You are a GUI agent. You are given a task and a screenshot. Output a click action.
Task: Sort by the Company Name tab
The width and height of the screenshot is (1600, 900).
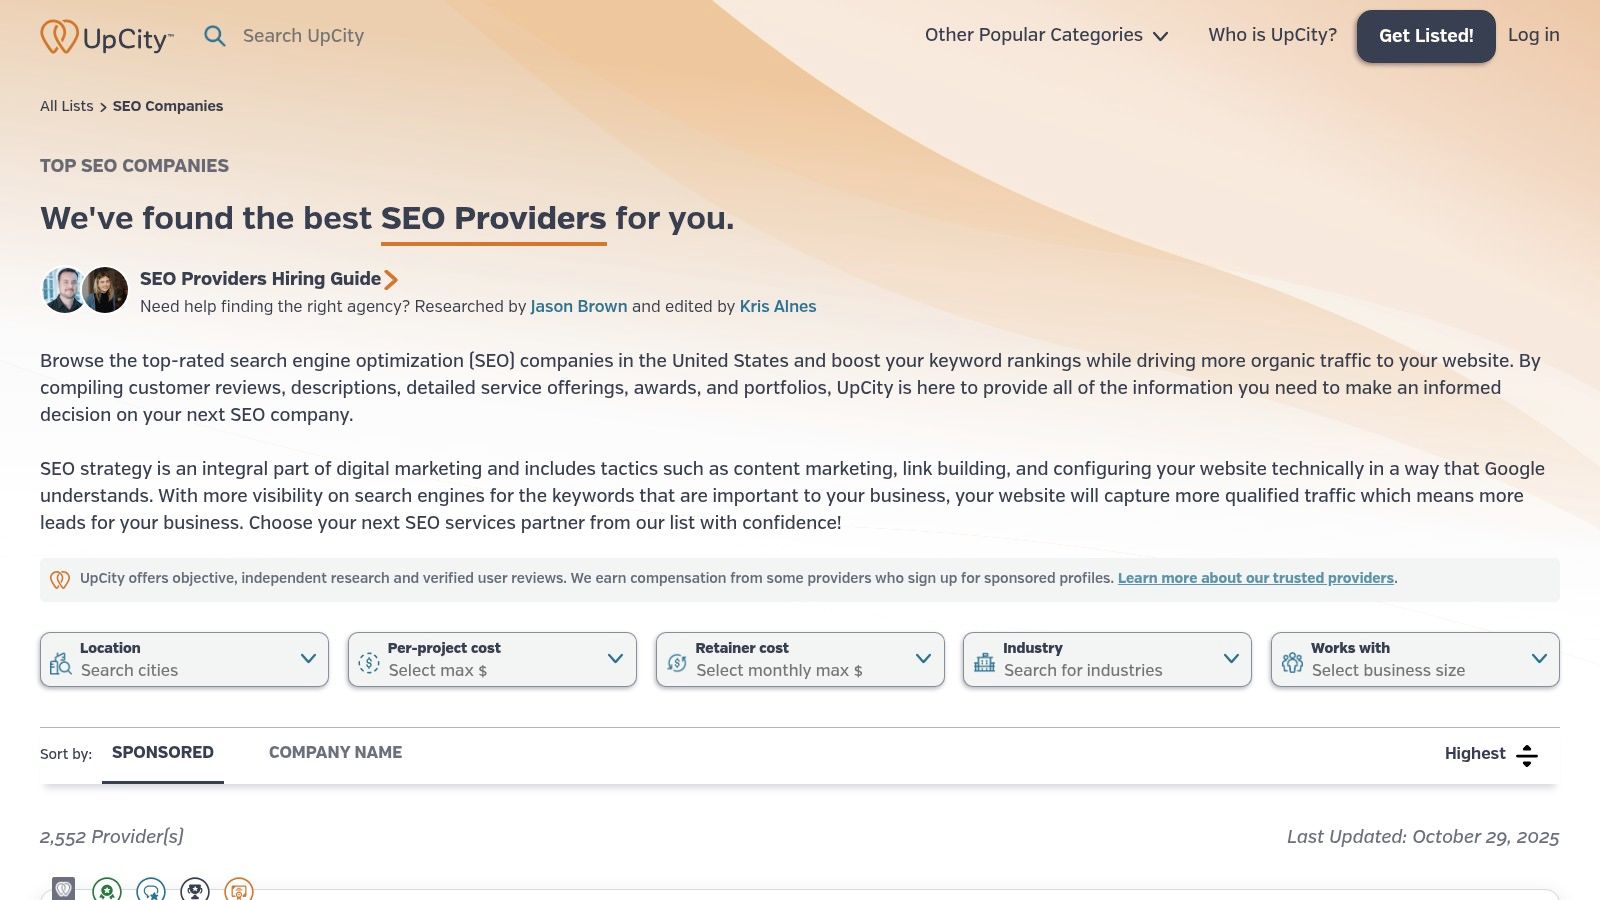tap(335, 753)
